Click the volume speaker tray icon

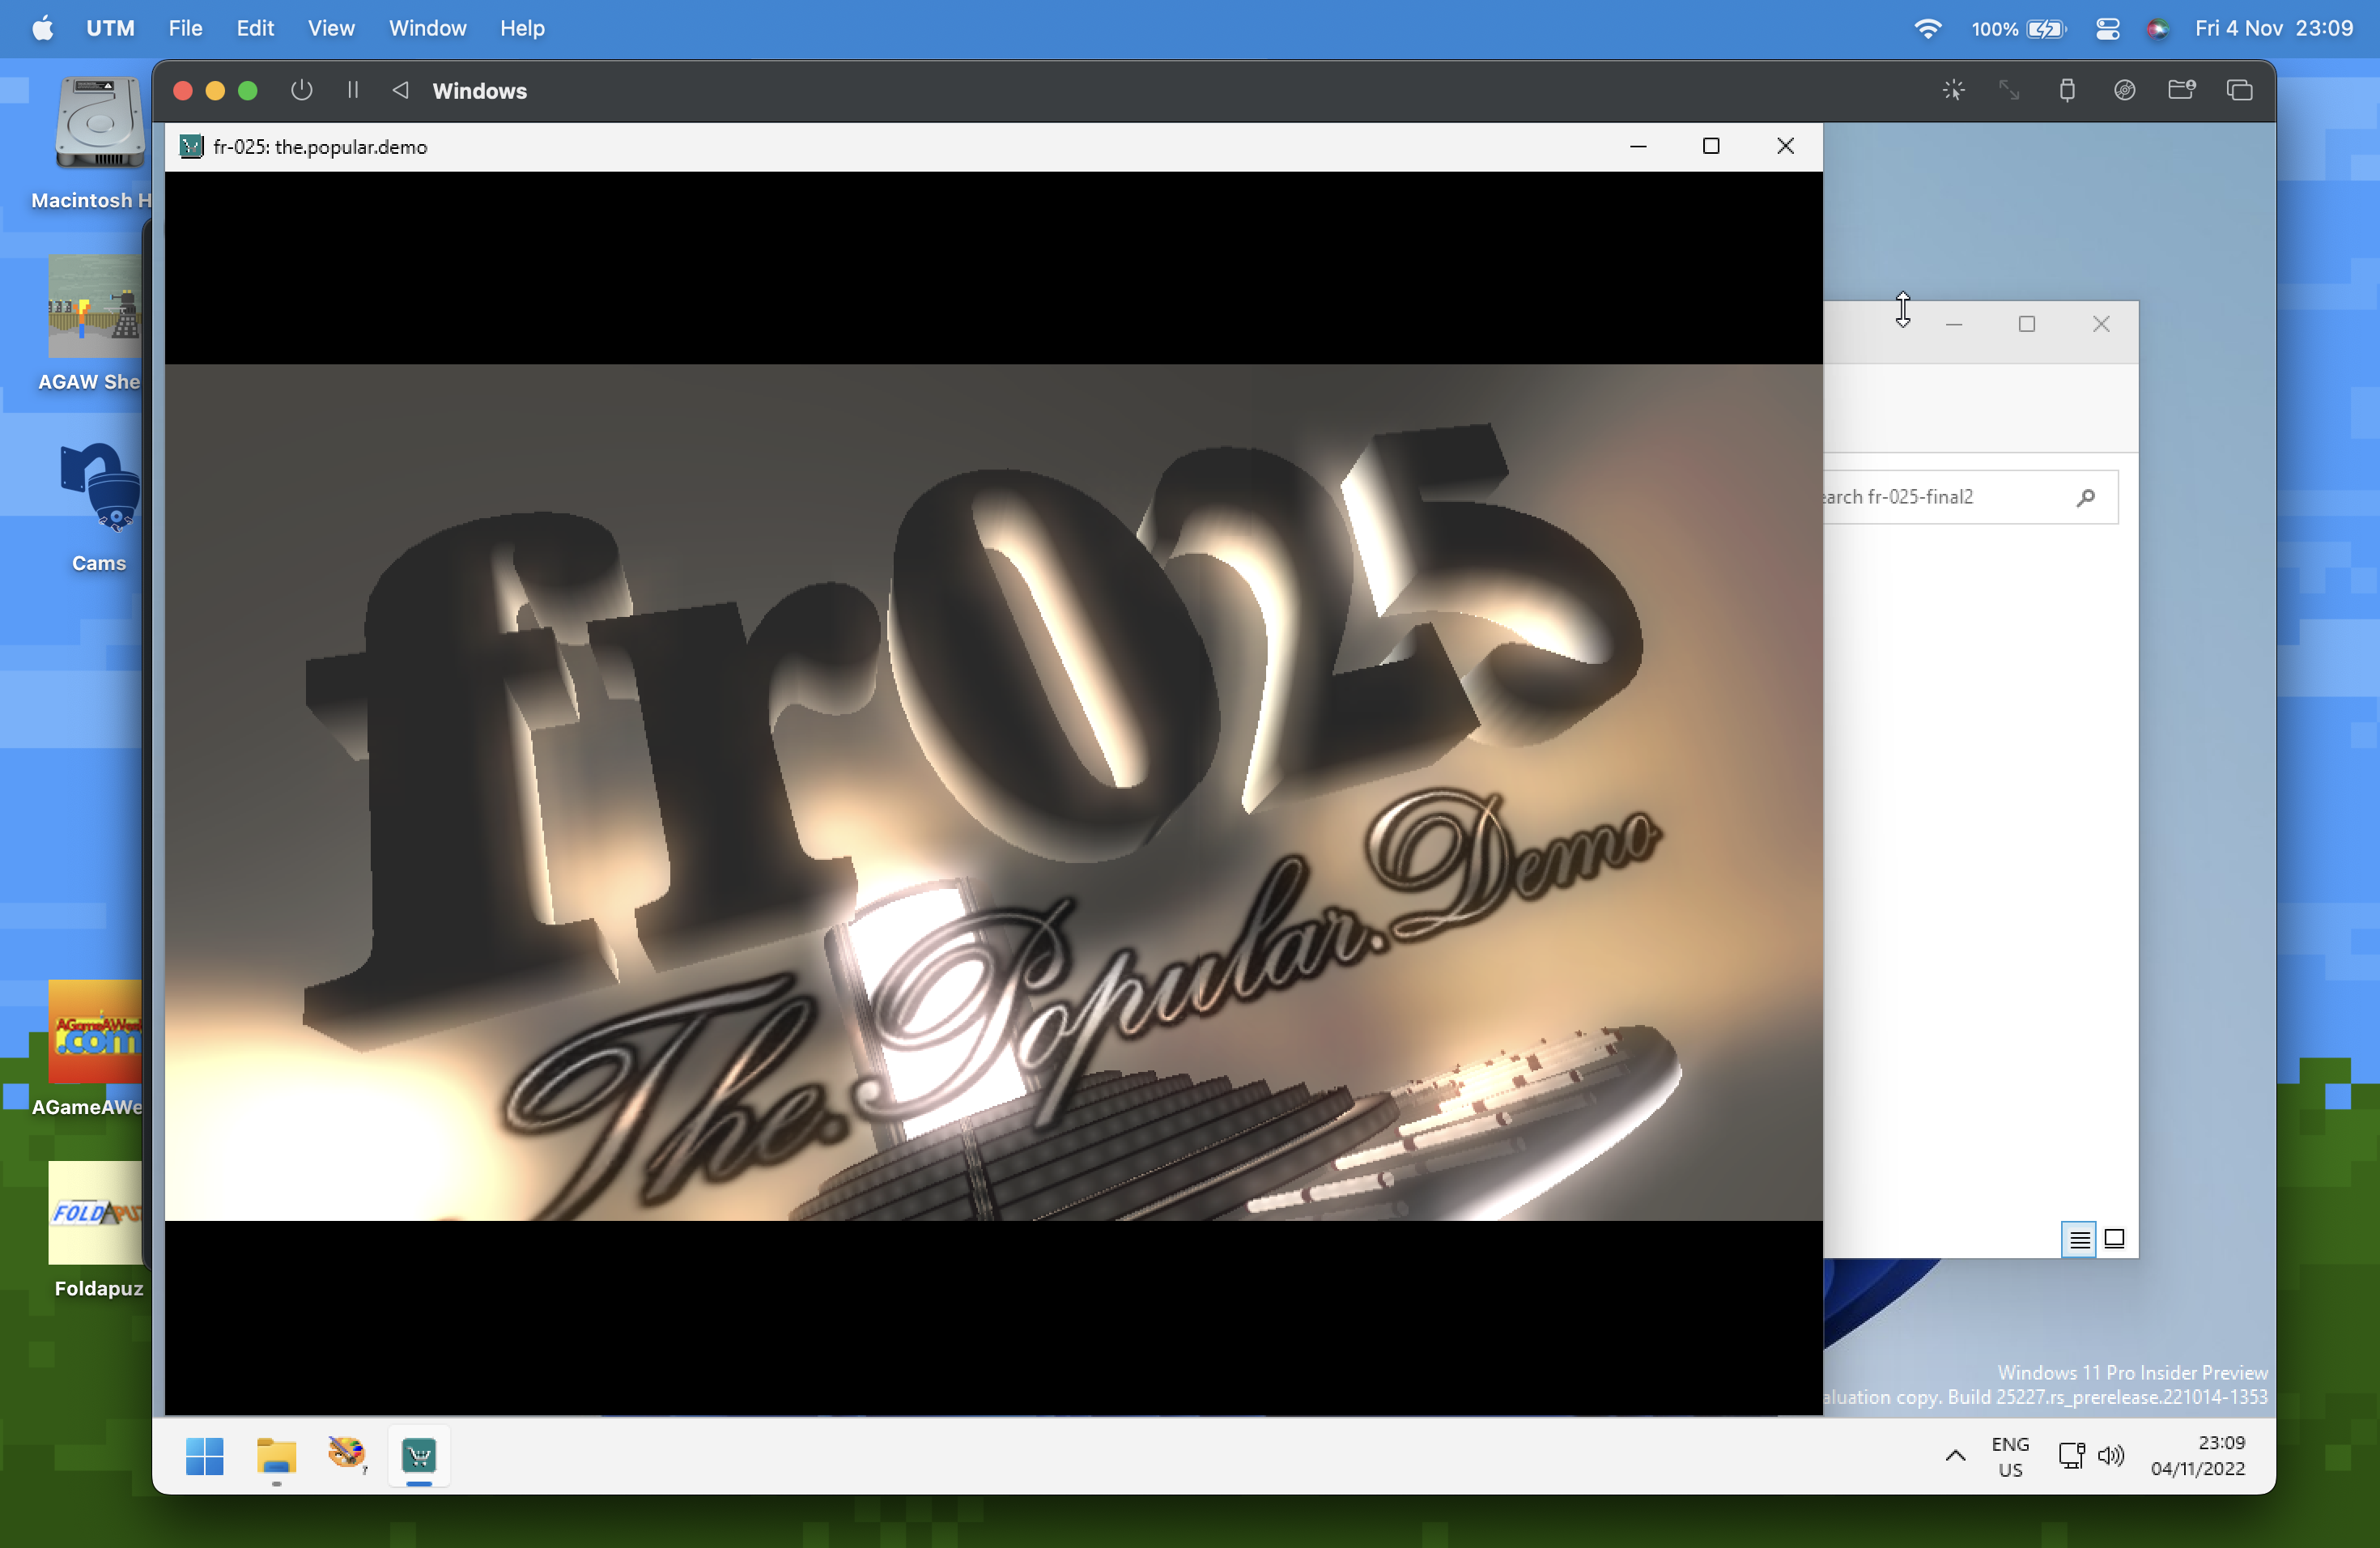tap(2111, 1456)
